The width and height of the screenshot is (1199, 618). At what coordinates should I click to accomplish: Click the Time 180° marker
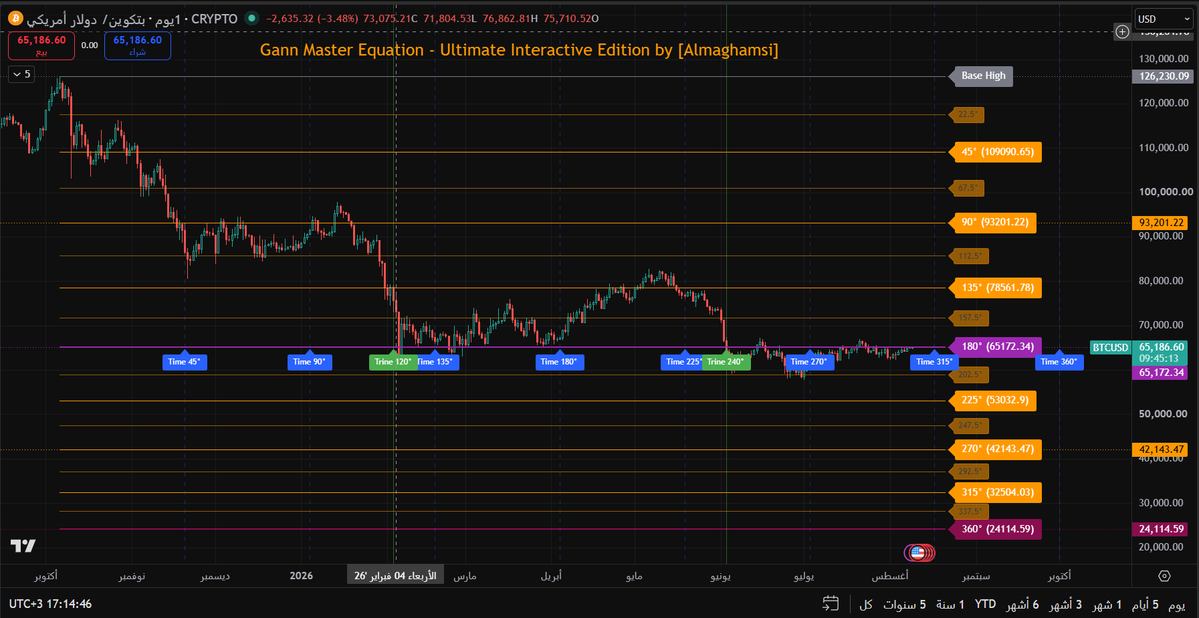[x=560, y=362]
